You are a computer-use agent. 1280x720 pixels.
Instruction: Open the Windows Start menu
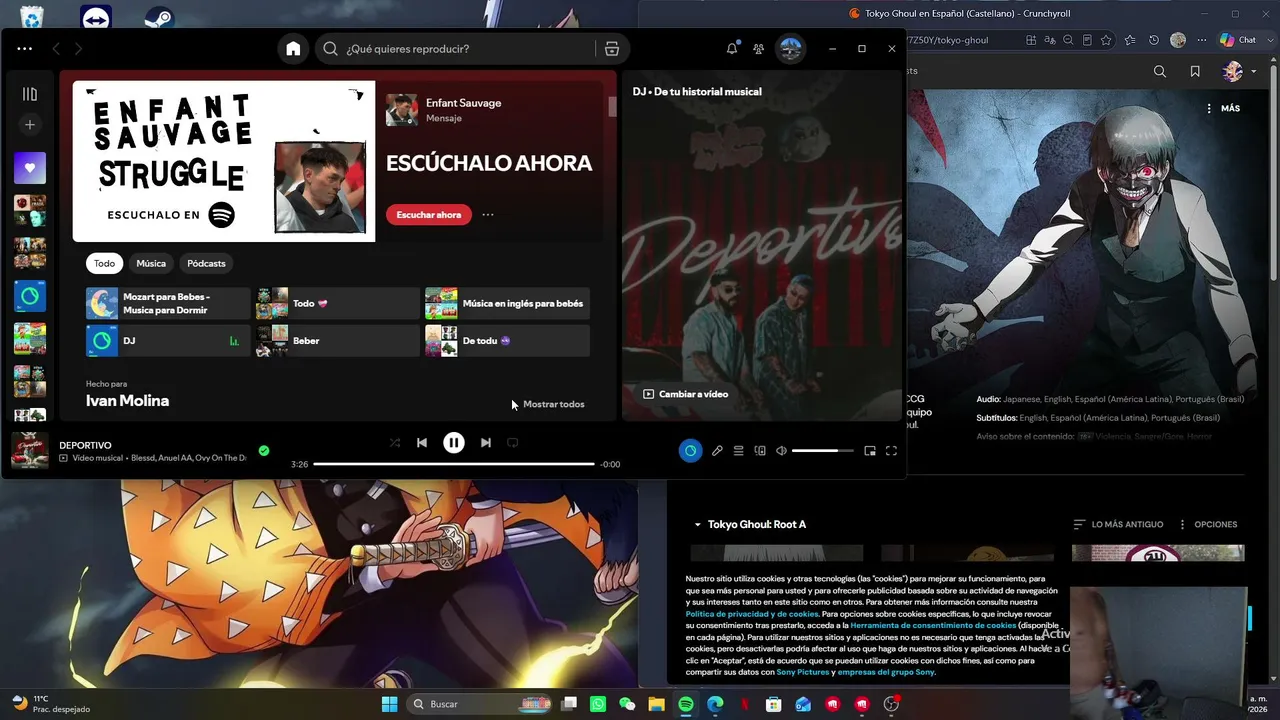[389, 704]
